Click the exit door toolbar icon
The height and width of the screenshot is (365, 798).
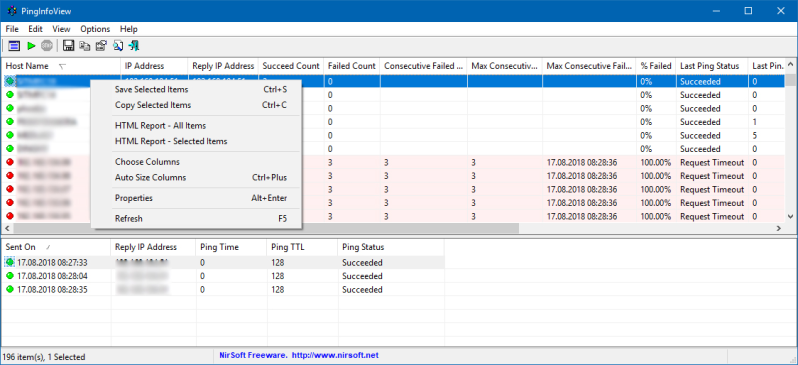134,46
